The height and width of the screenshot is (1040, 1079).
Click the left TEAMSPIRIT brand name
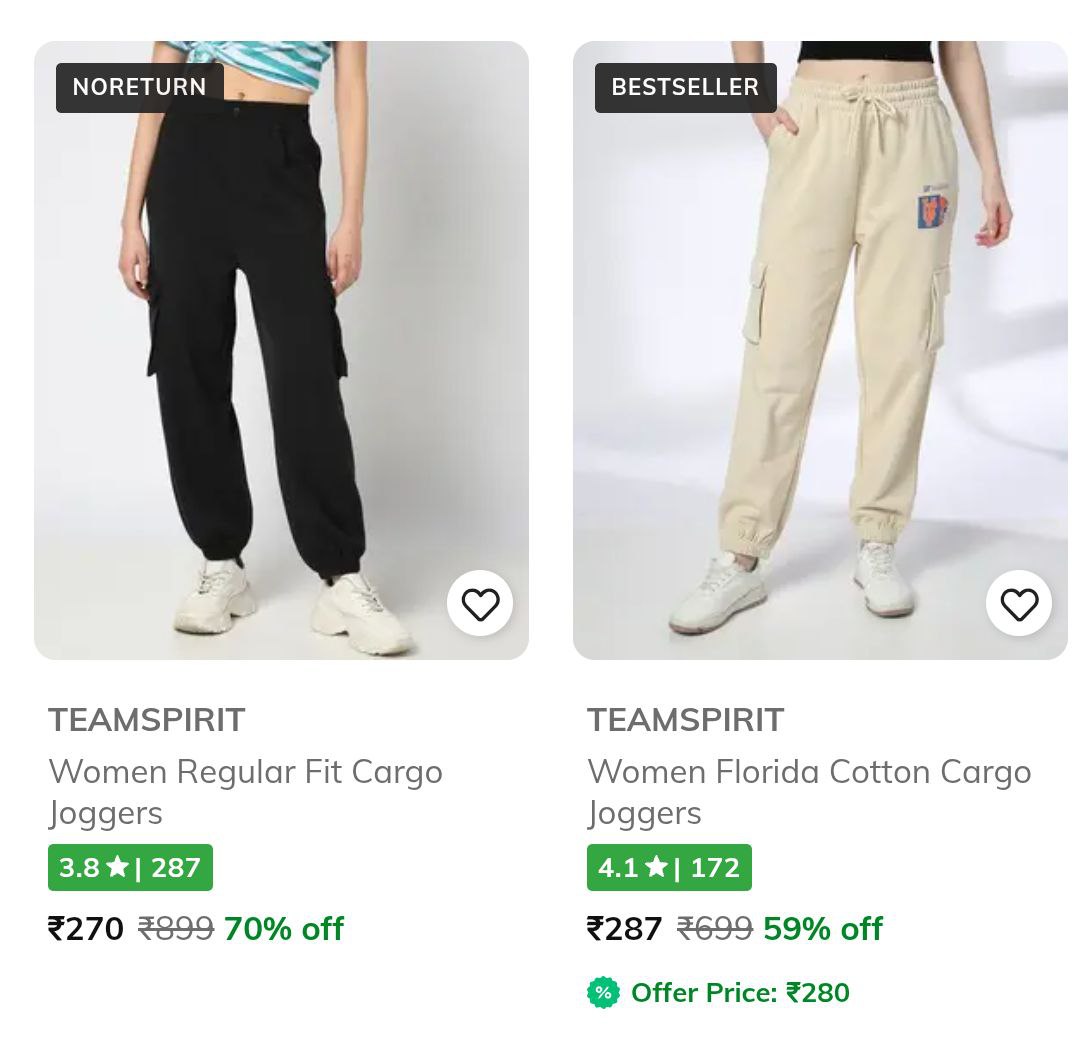click(x=146, y=719)
